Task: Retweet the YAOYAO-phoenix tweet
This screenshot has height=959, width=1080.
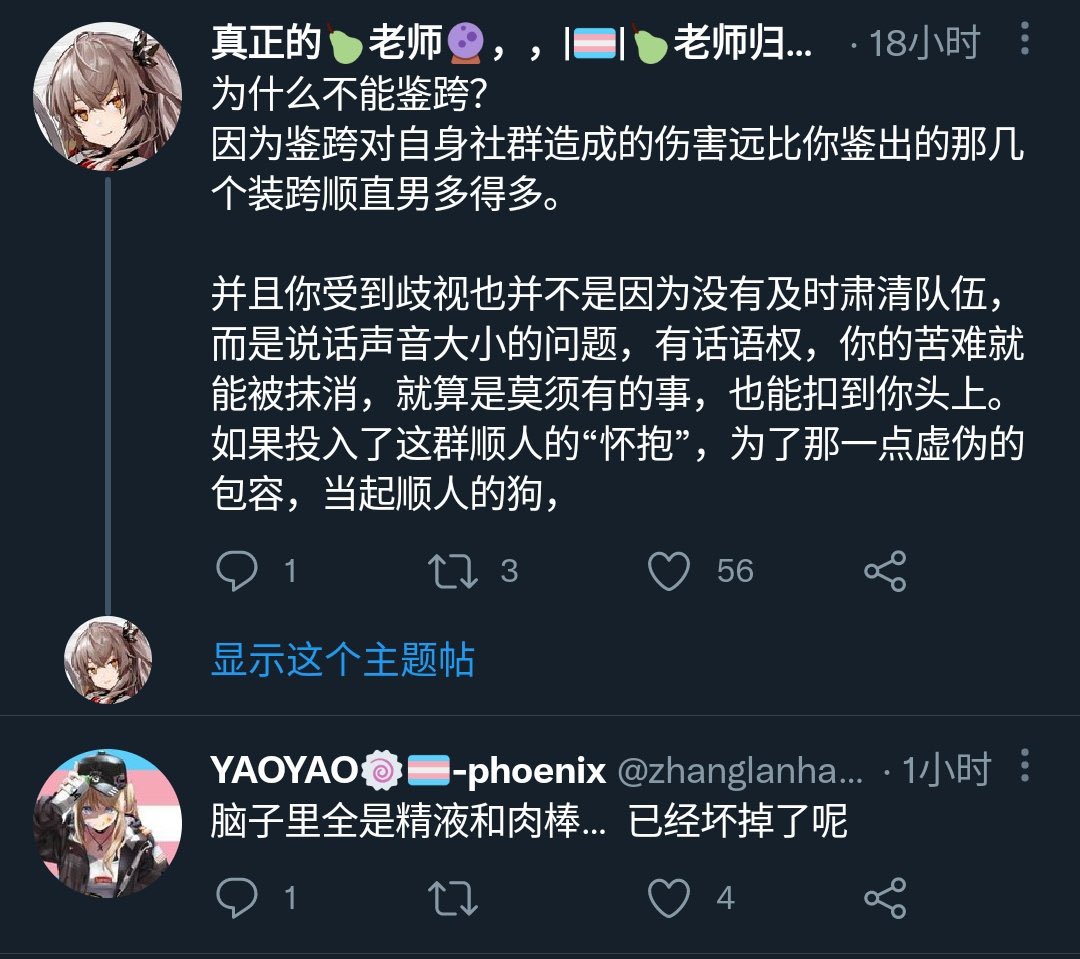Action: tap(453, 898)
